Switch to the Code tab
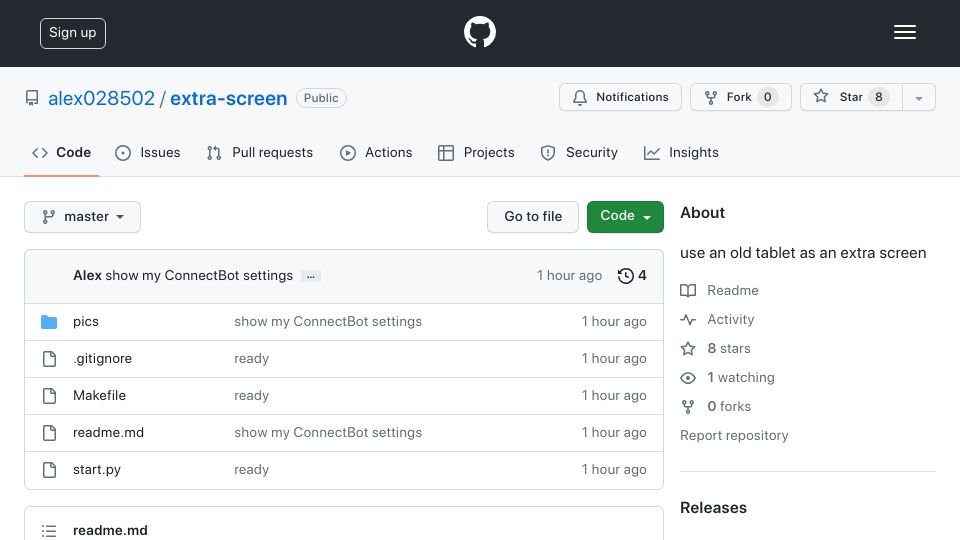This screenshot has width=960, height=540. pyautogui.click(x=61, y=152)
